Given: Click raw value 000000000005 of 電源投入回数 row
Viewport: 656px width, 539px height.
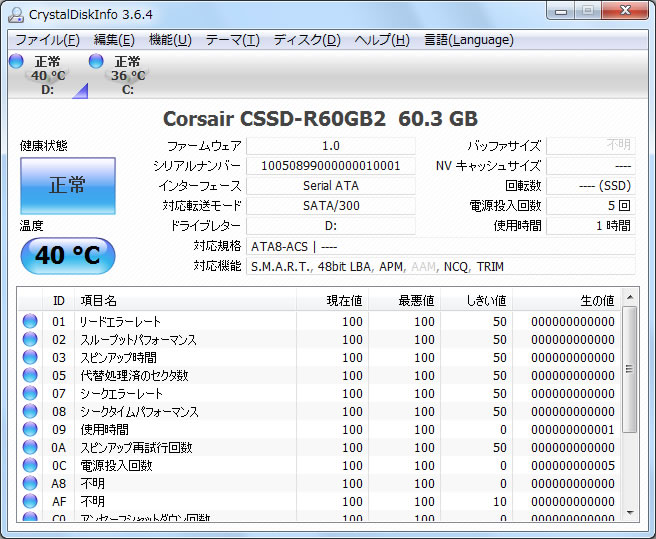Looking at the screenshot, I should (573, 465).
